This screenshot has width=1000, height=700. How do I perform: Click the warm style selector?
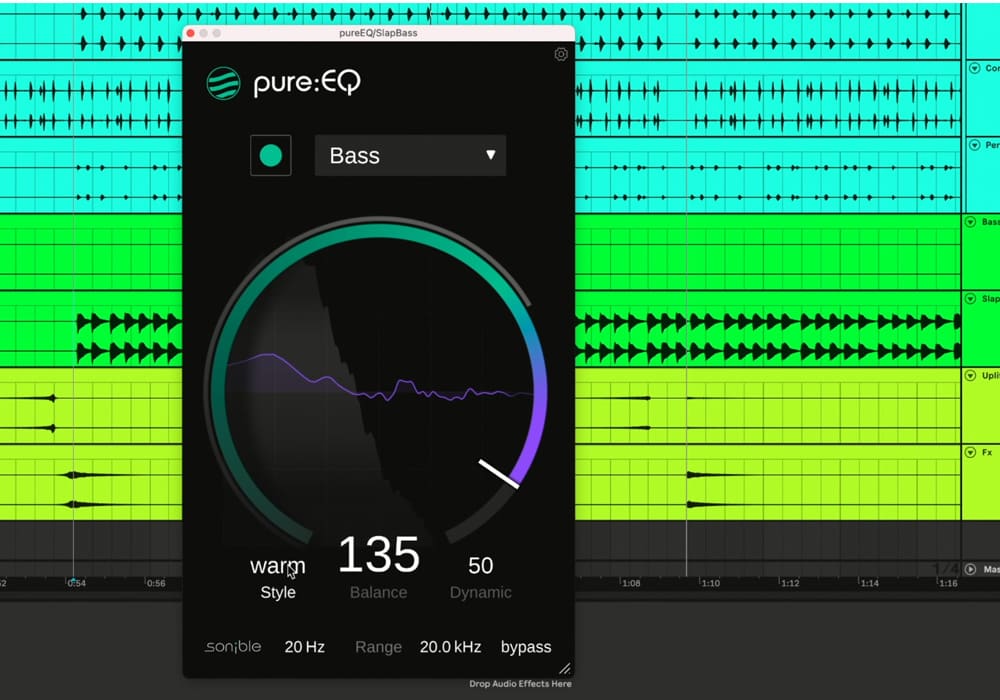coord(277,565)
